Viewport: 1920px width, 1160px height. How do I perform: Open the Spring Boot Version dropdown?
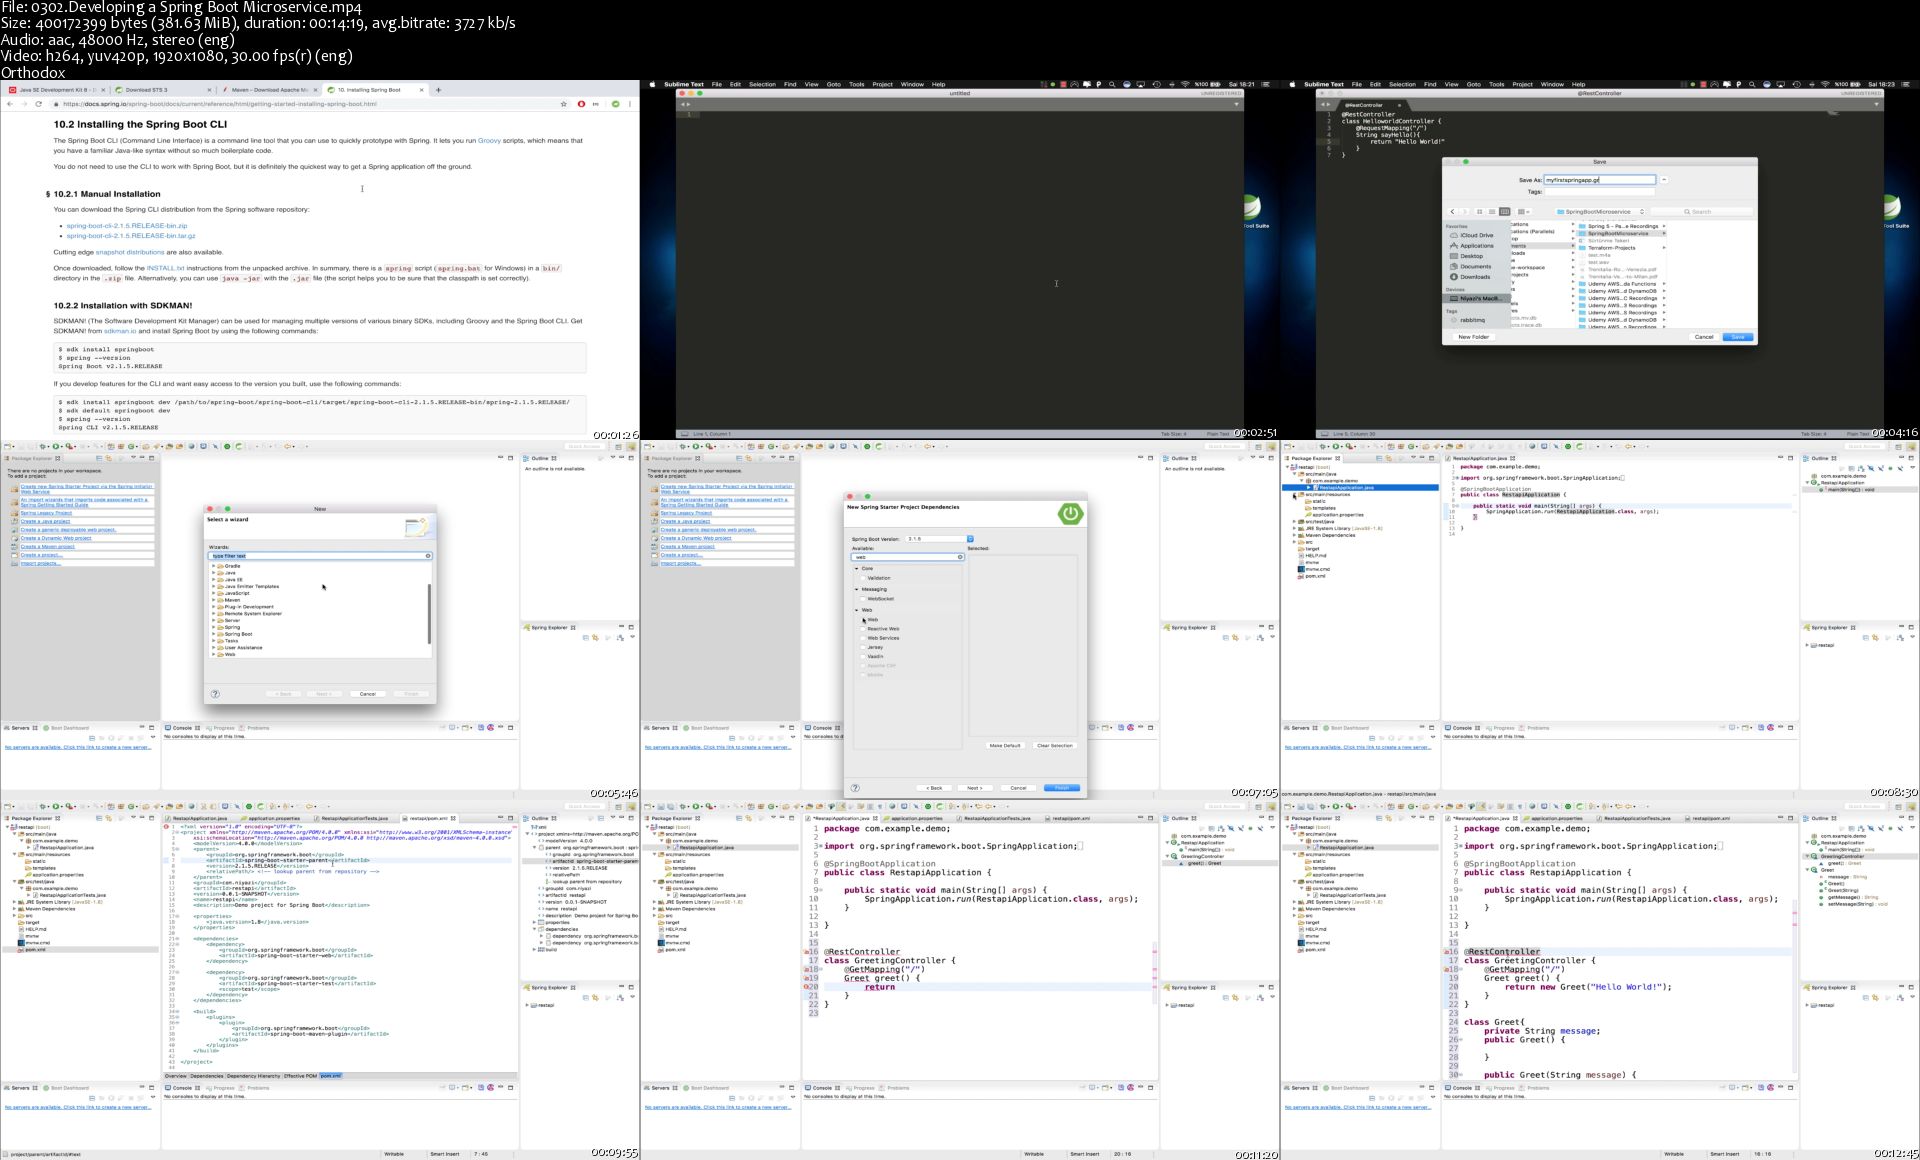point(969,539)
